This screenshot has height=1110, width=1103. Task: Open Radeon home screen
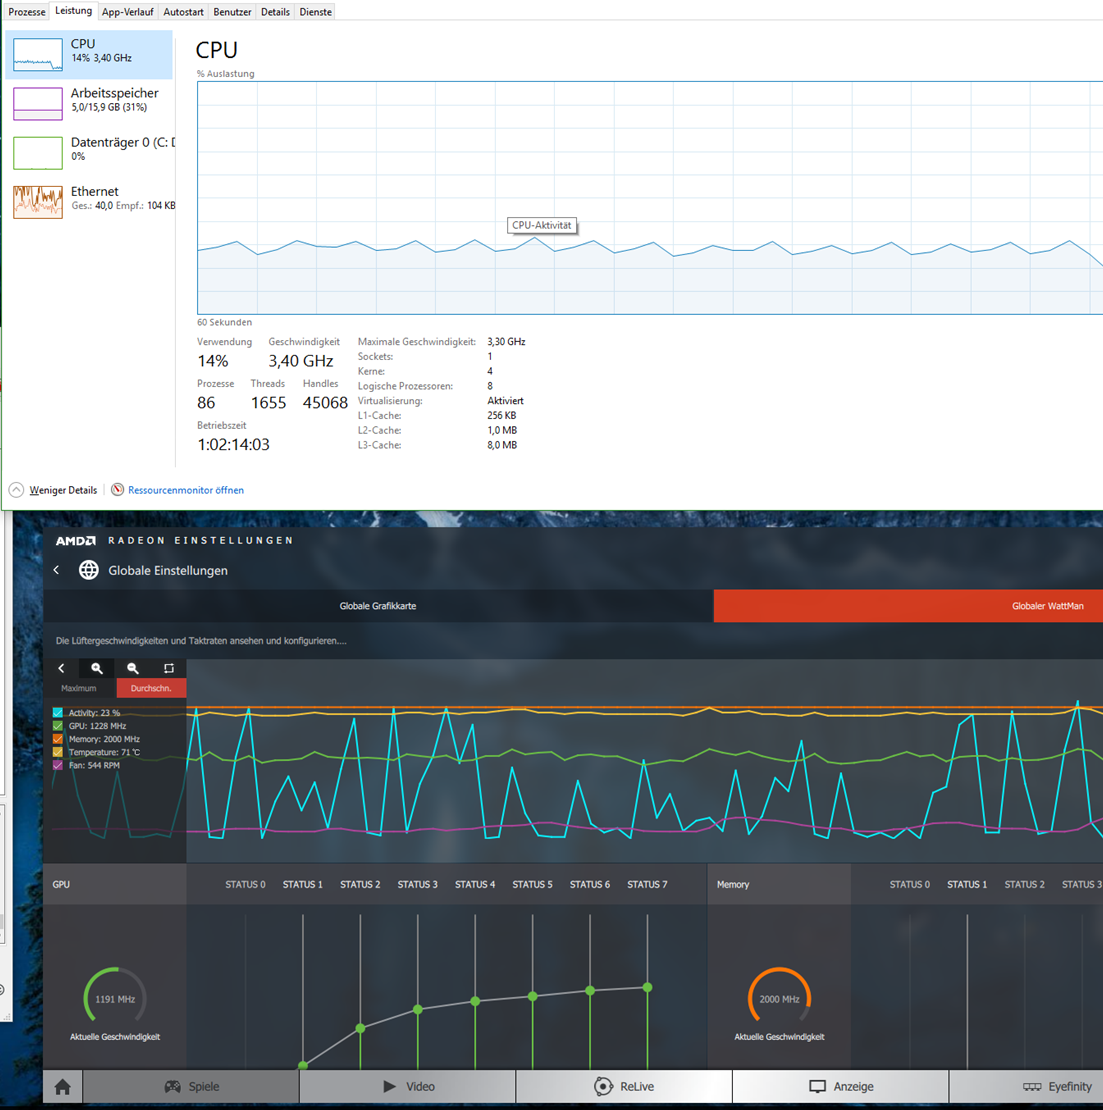click(62, 1087)
